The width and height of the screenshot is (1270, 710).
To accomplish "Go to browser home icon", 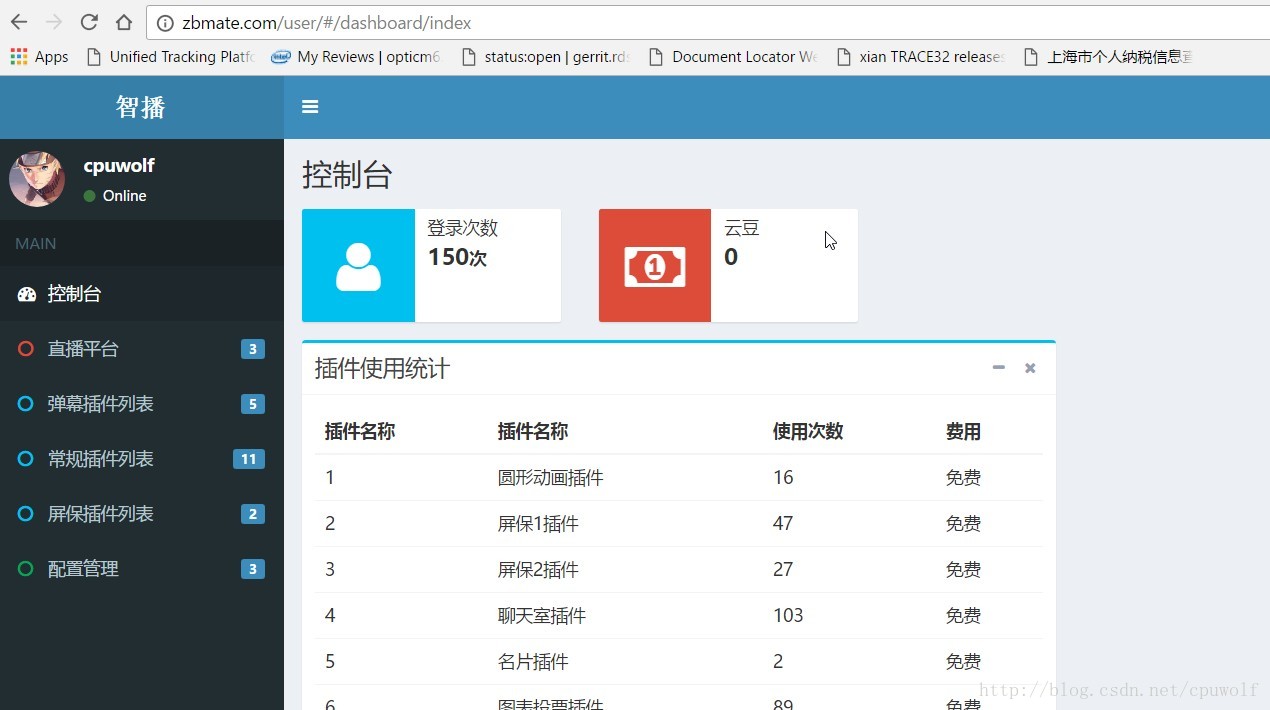I will coord(123,22).
